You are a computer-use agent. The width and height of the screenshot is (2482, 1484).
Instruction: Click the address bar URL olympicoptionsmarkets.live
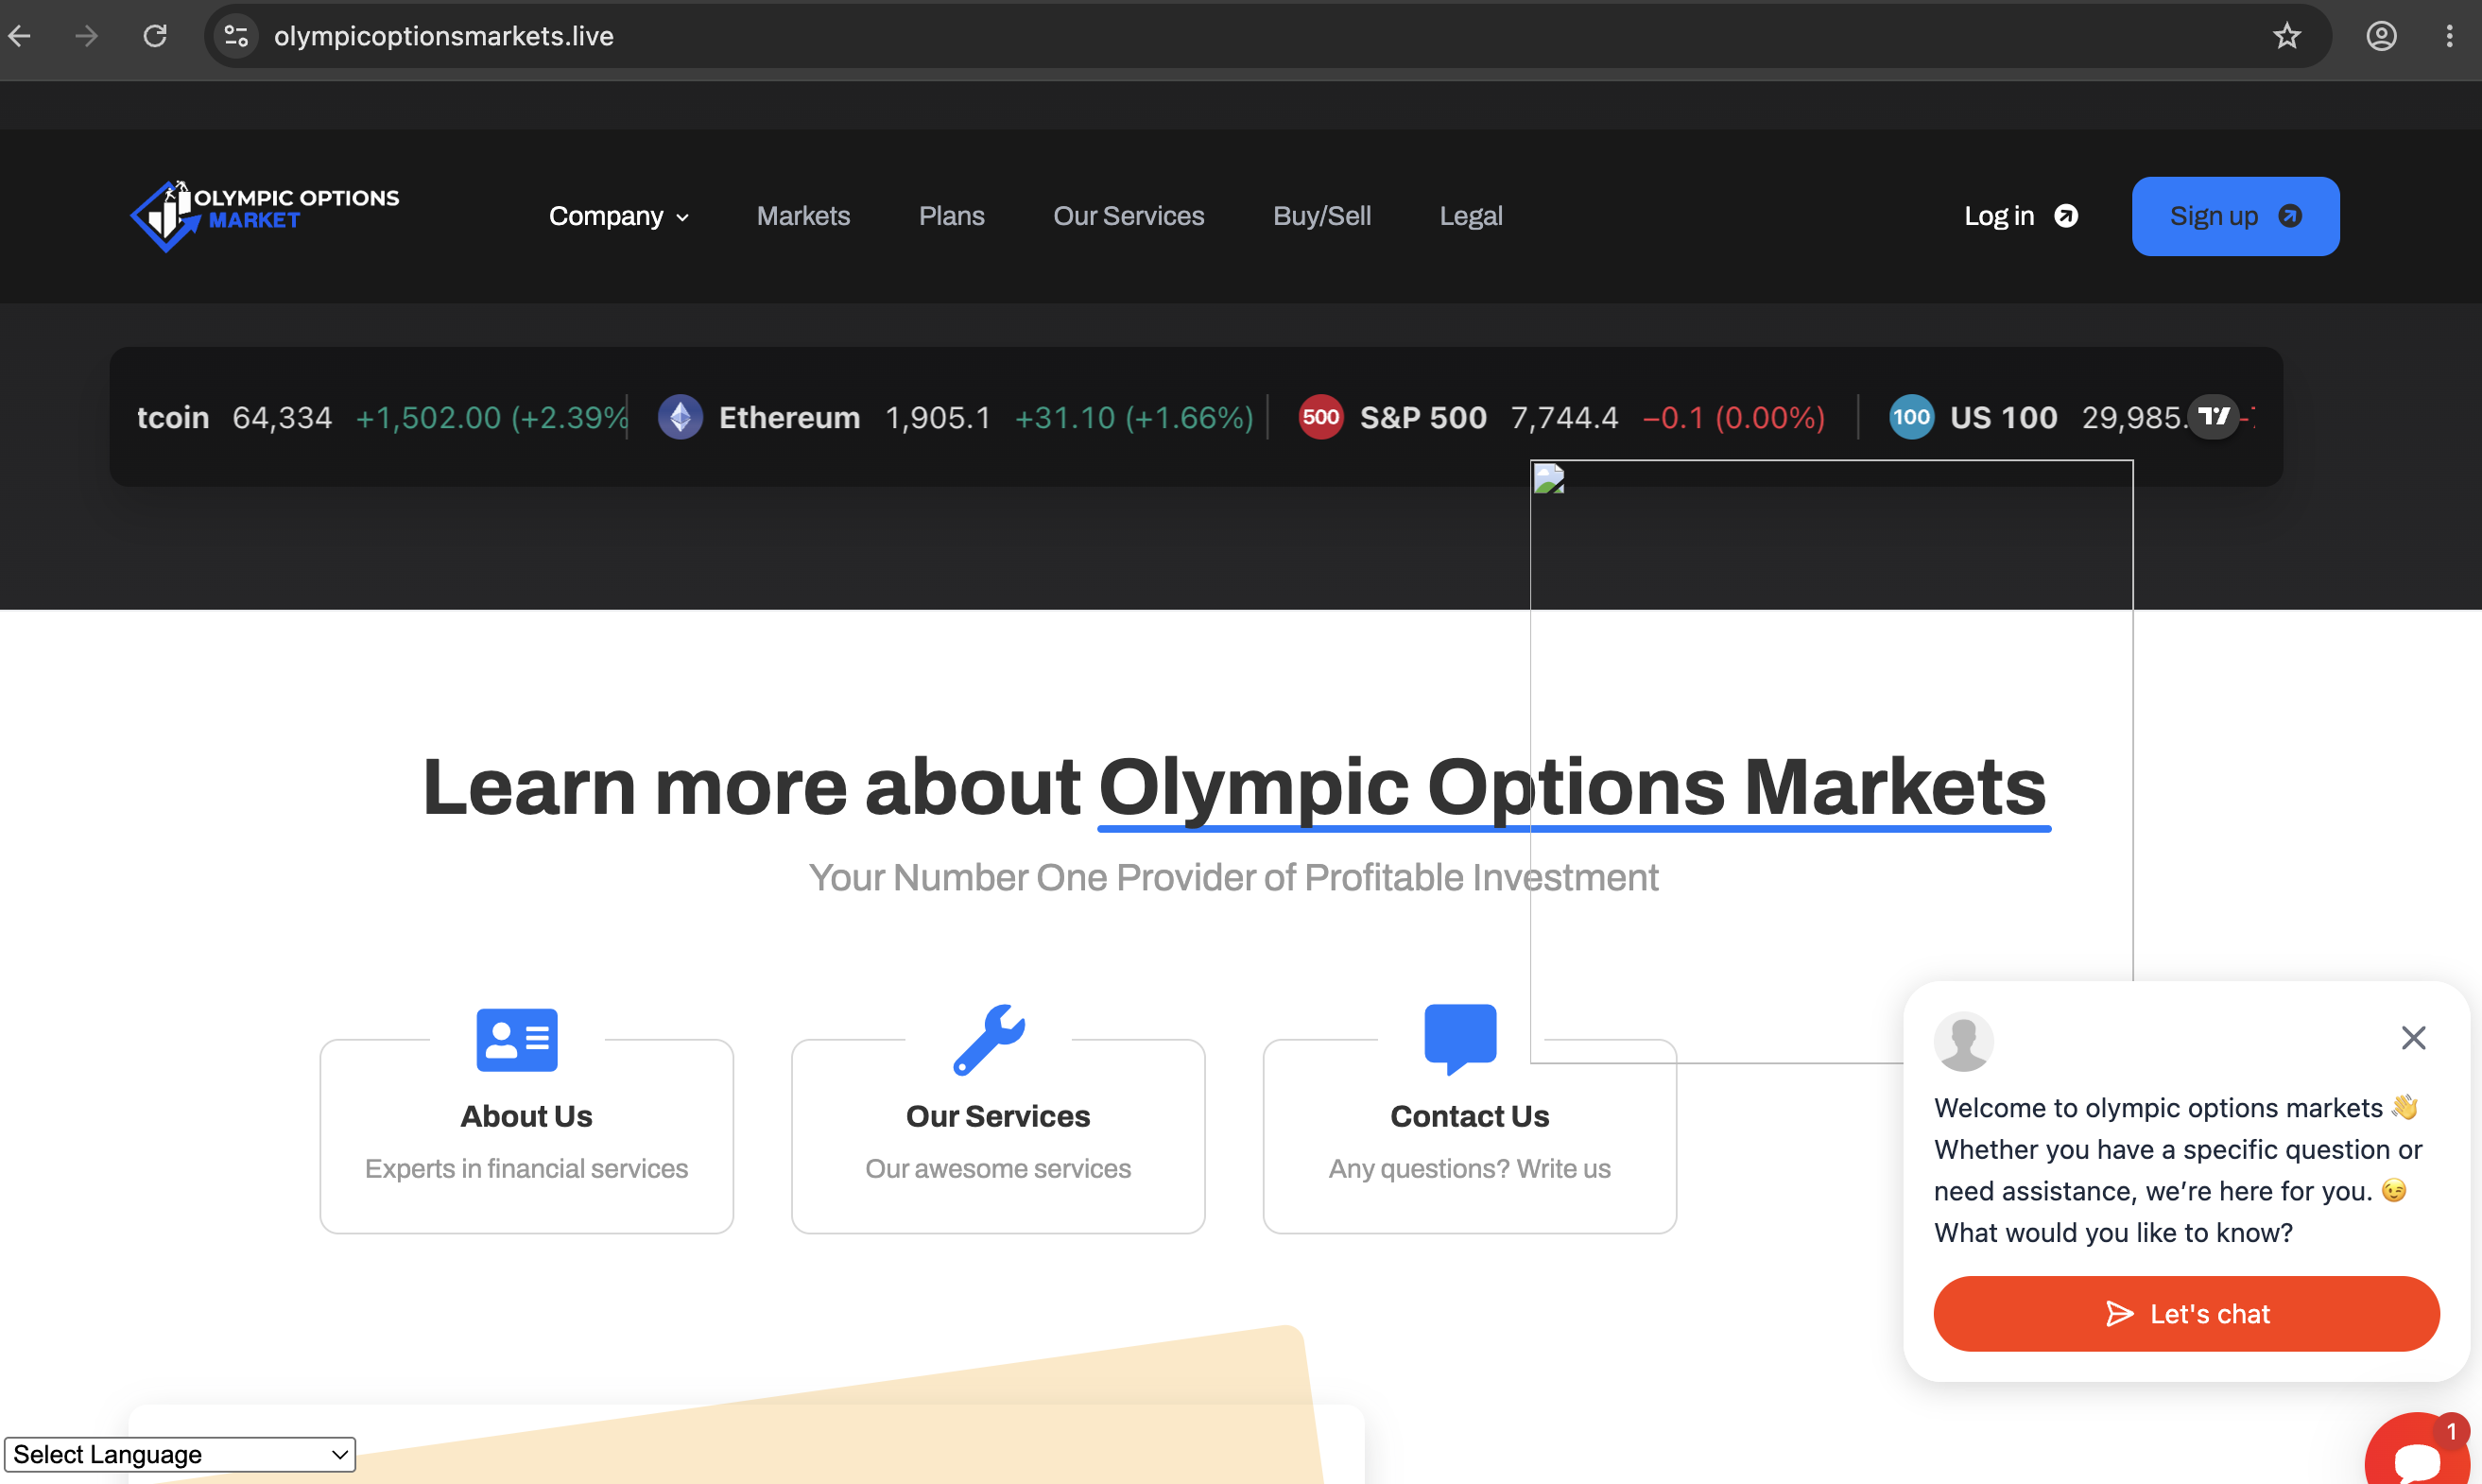pyautogui.click(x=443, y=36)
